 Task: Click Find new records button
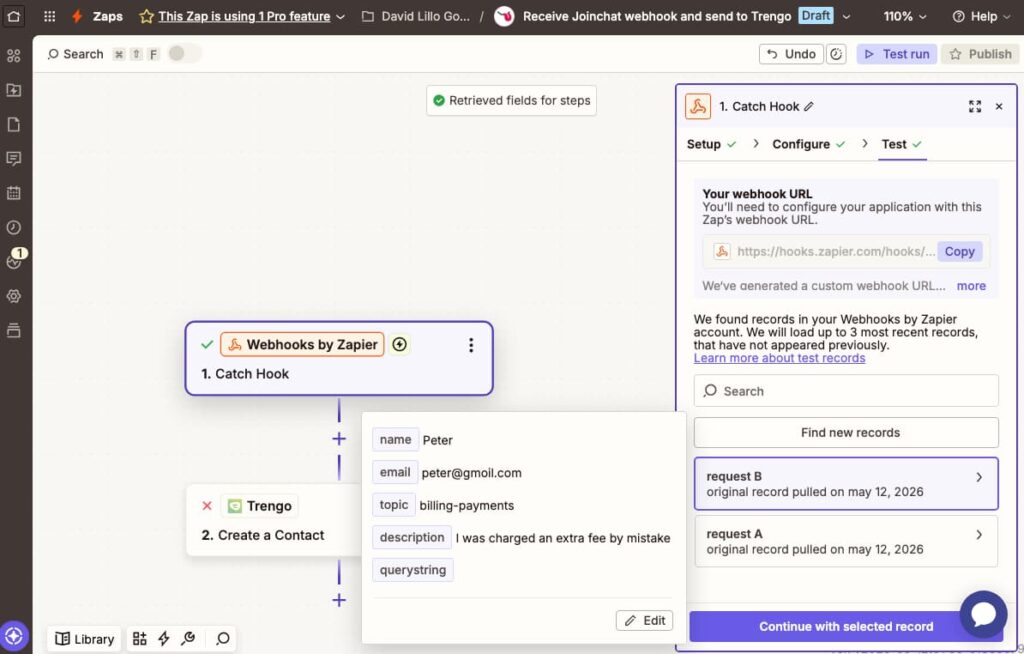coord(846,433)
